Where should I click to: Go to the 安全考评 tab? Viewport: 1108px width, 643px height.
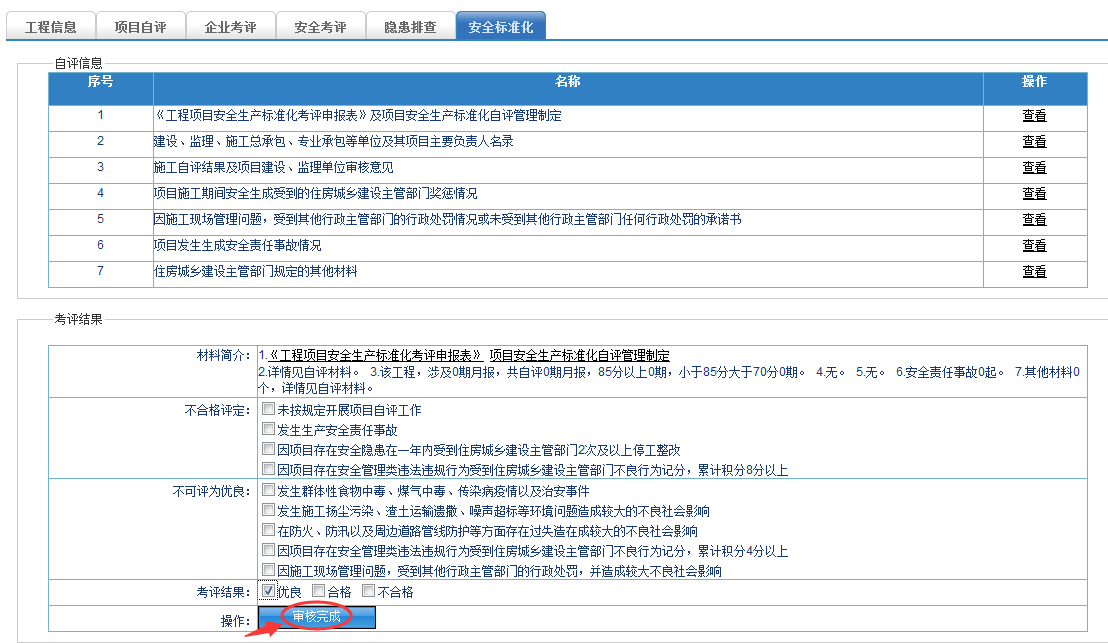(320, 27)
